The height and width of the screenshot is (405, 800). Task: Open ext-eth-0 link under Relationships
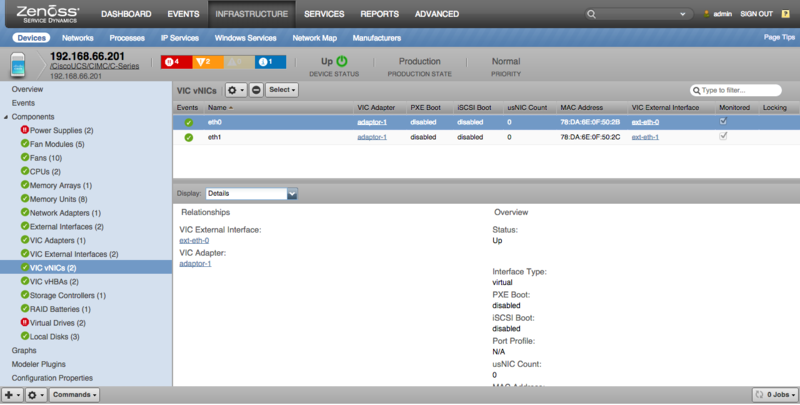194,241
